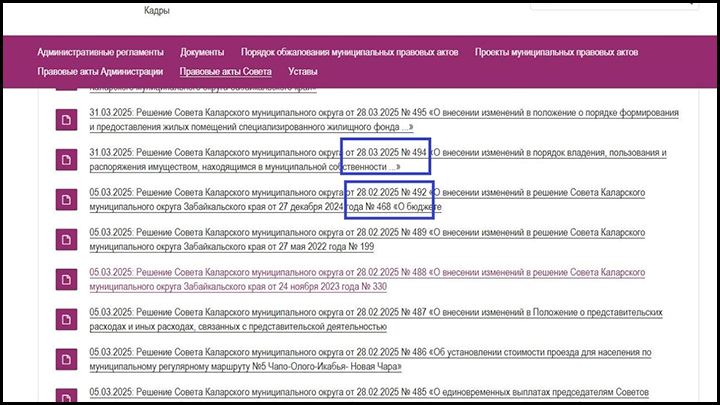Open document icon for decision № 488
This screenshot has width=720, height=405.
pos(66,280)
